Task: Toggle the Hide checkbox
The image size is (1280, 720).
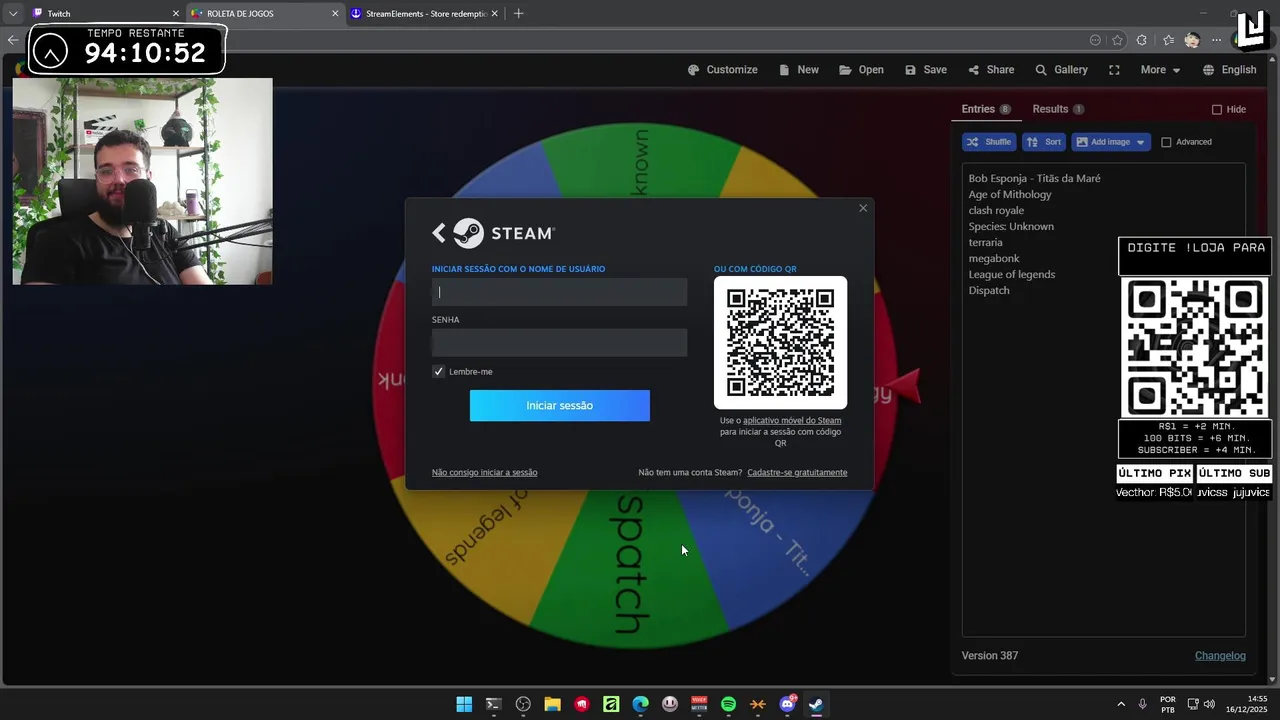Action: [x=1217, y=109]
